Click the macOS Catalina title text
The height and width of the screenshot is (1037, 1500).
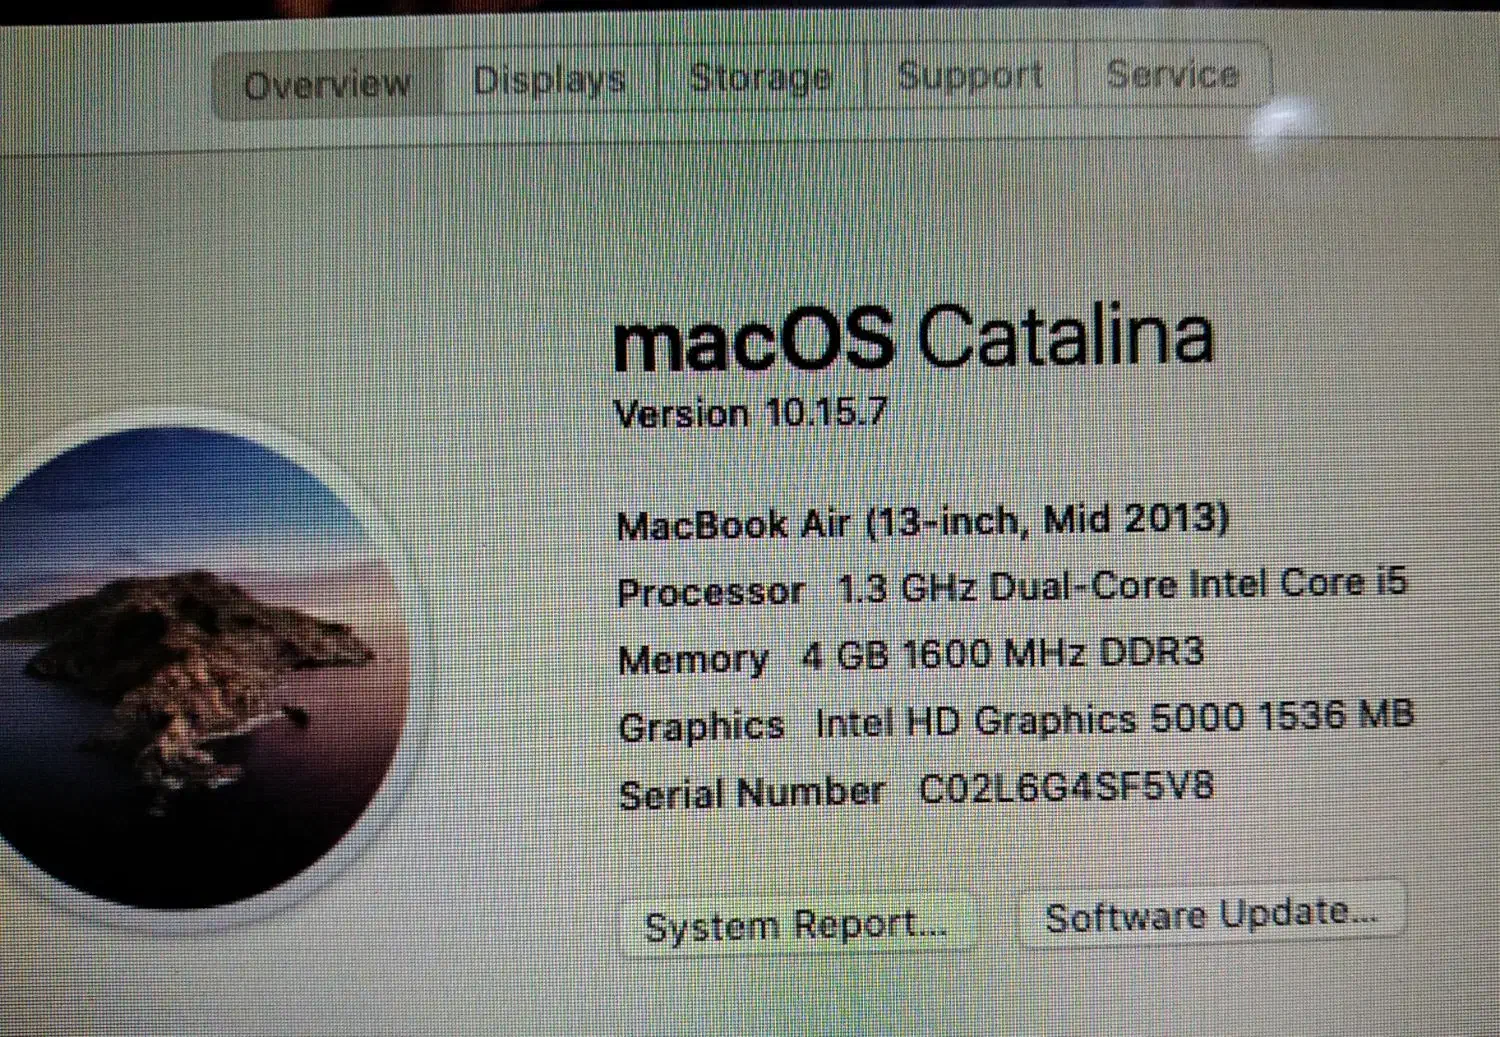[913, 335]
